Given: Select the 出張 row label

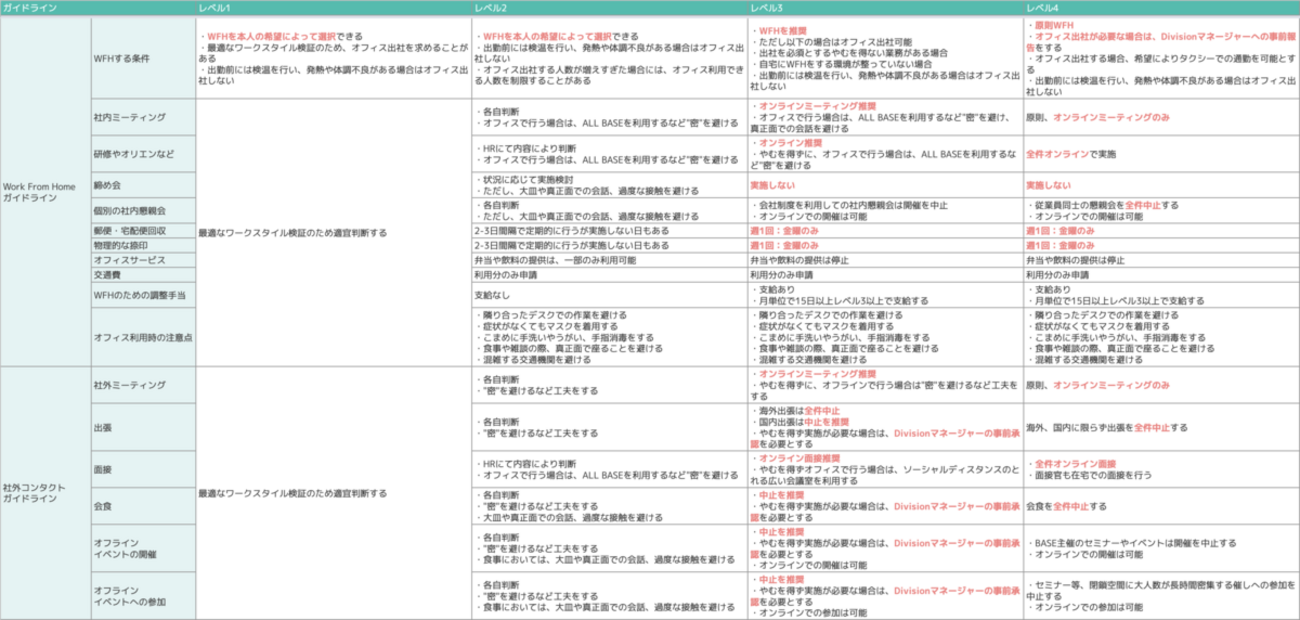Looking at the screenshot, I should [x=142, y=428].
